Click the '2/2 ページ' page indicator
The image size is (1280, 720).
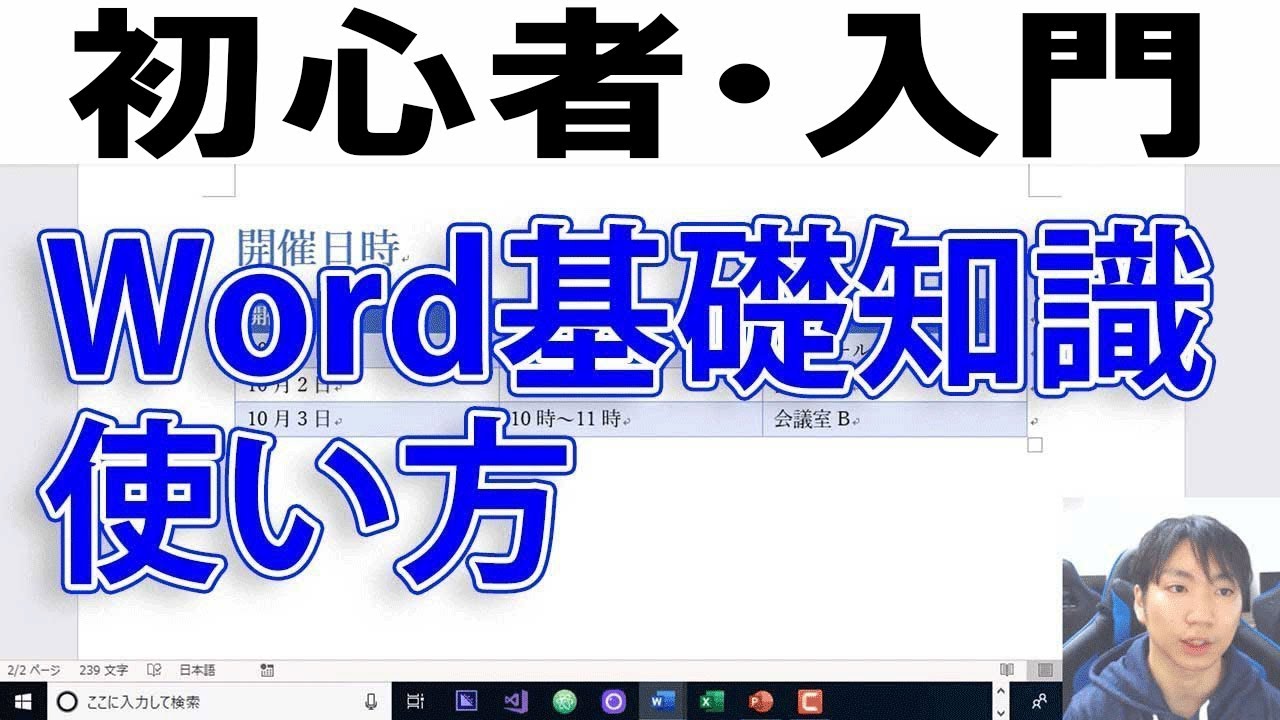coord(33,670)
